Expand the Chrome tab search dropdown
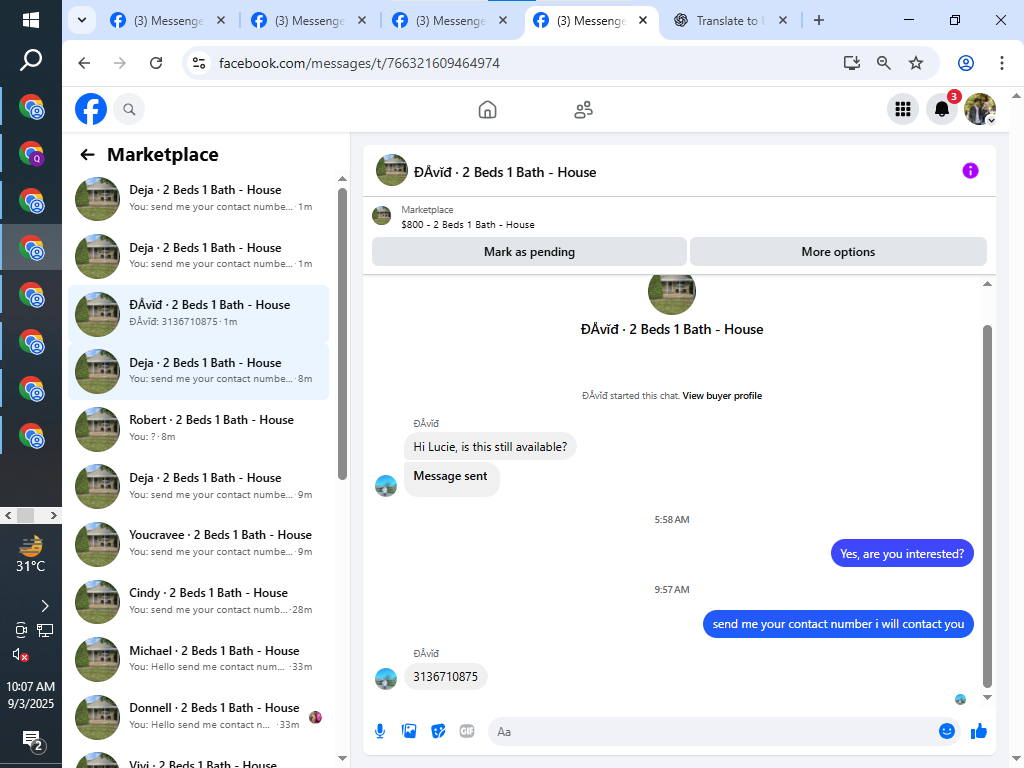The width and height of the screenshot is (1024, 768). tap(82, 20)
